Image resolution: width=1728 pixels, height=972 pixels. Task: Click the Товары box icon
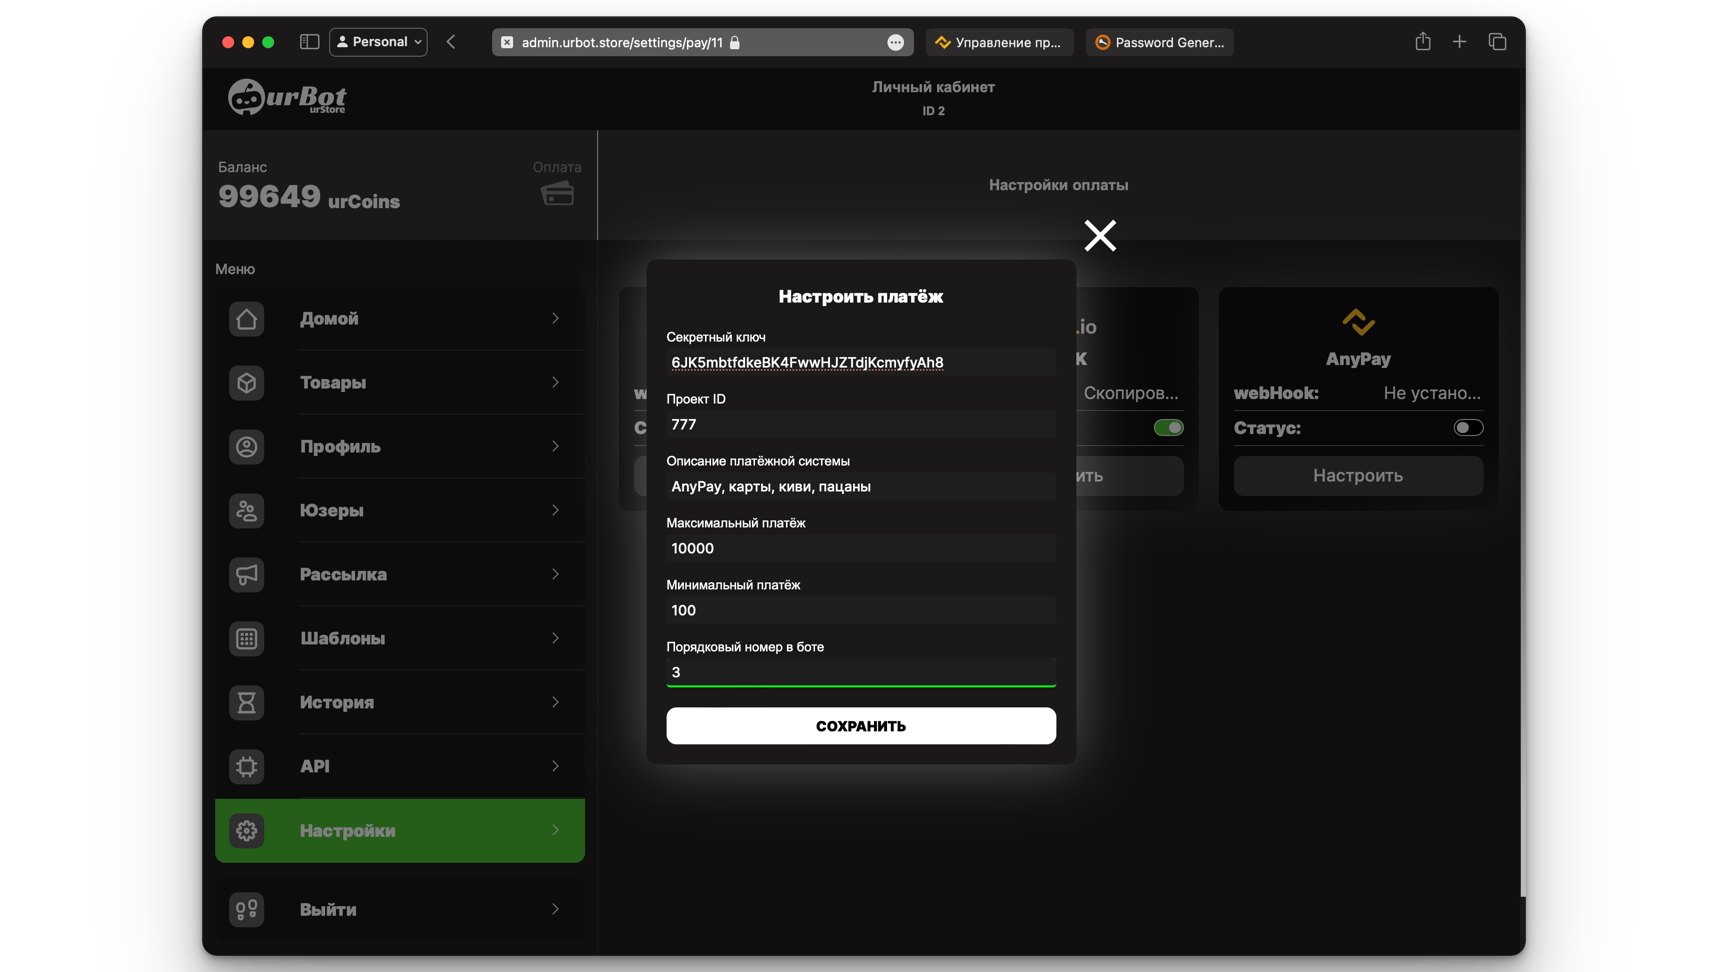click(246, 383)
